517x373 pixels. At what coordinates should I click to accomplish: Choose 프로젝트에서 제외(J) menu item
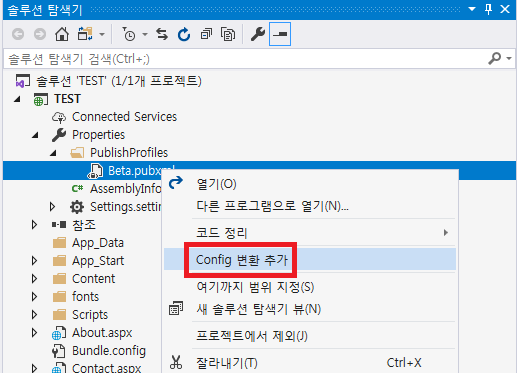tap(310, 336)
